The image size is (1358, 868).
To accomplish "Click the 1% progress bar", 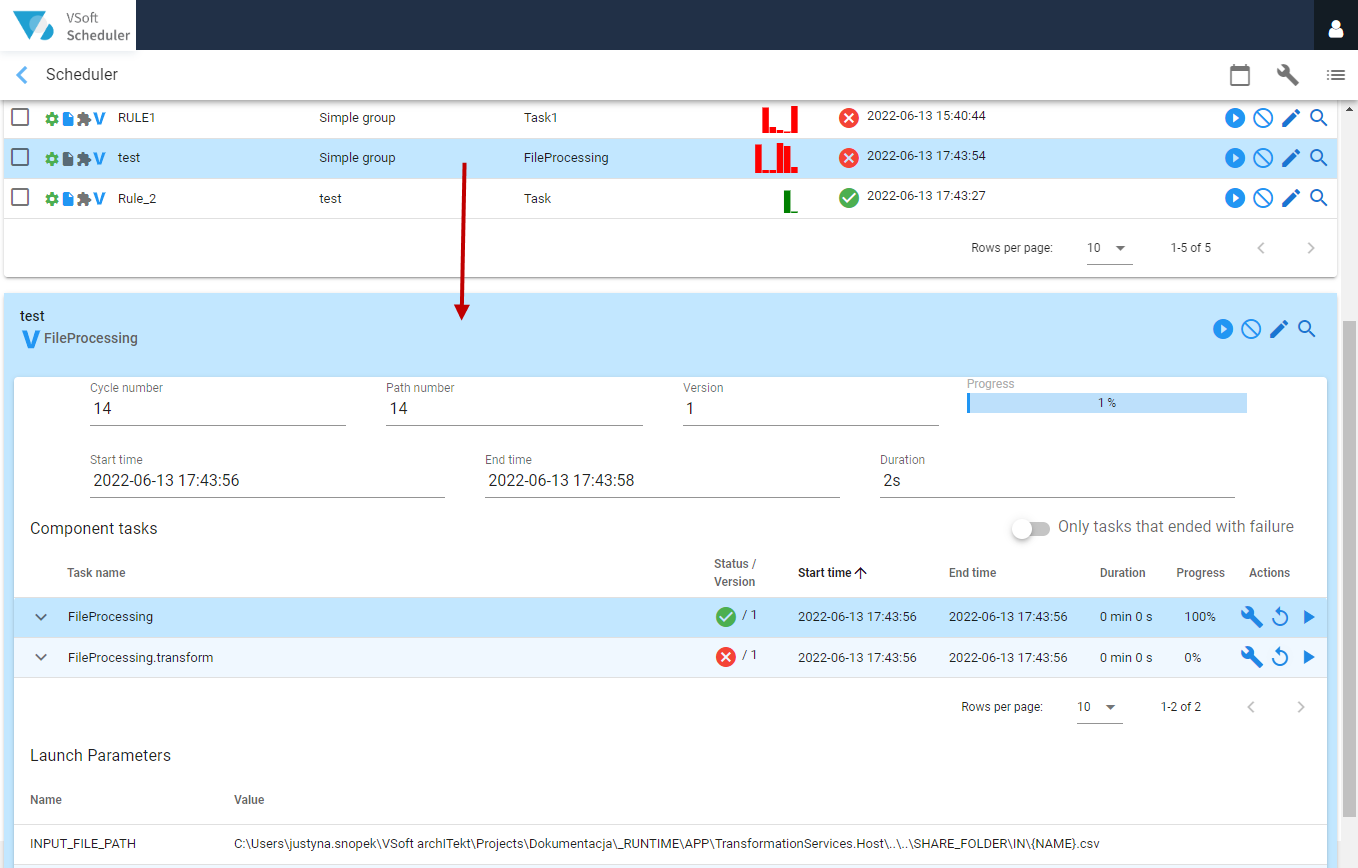I will [x=1106, y=403].
